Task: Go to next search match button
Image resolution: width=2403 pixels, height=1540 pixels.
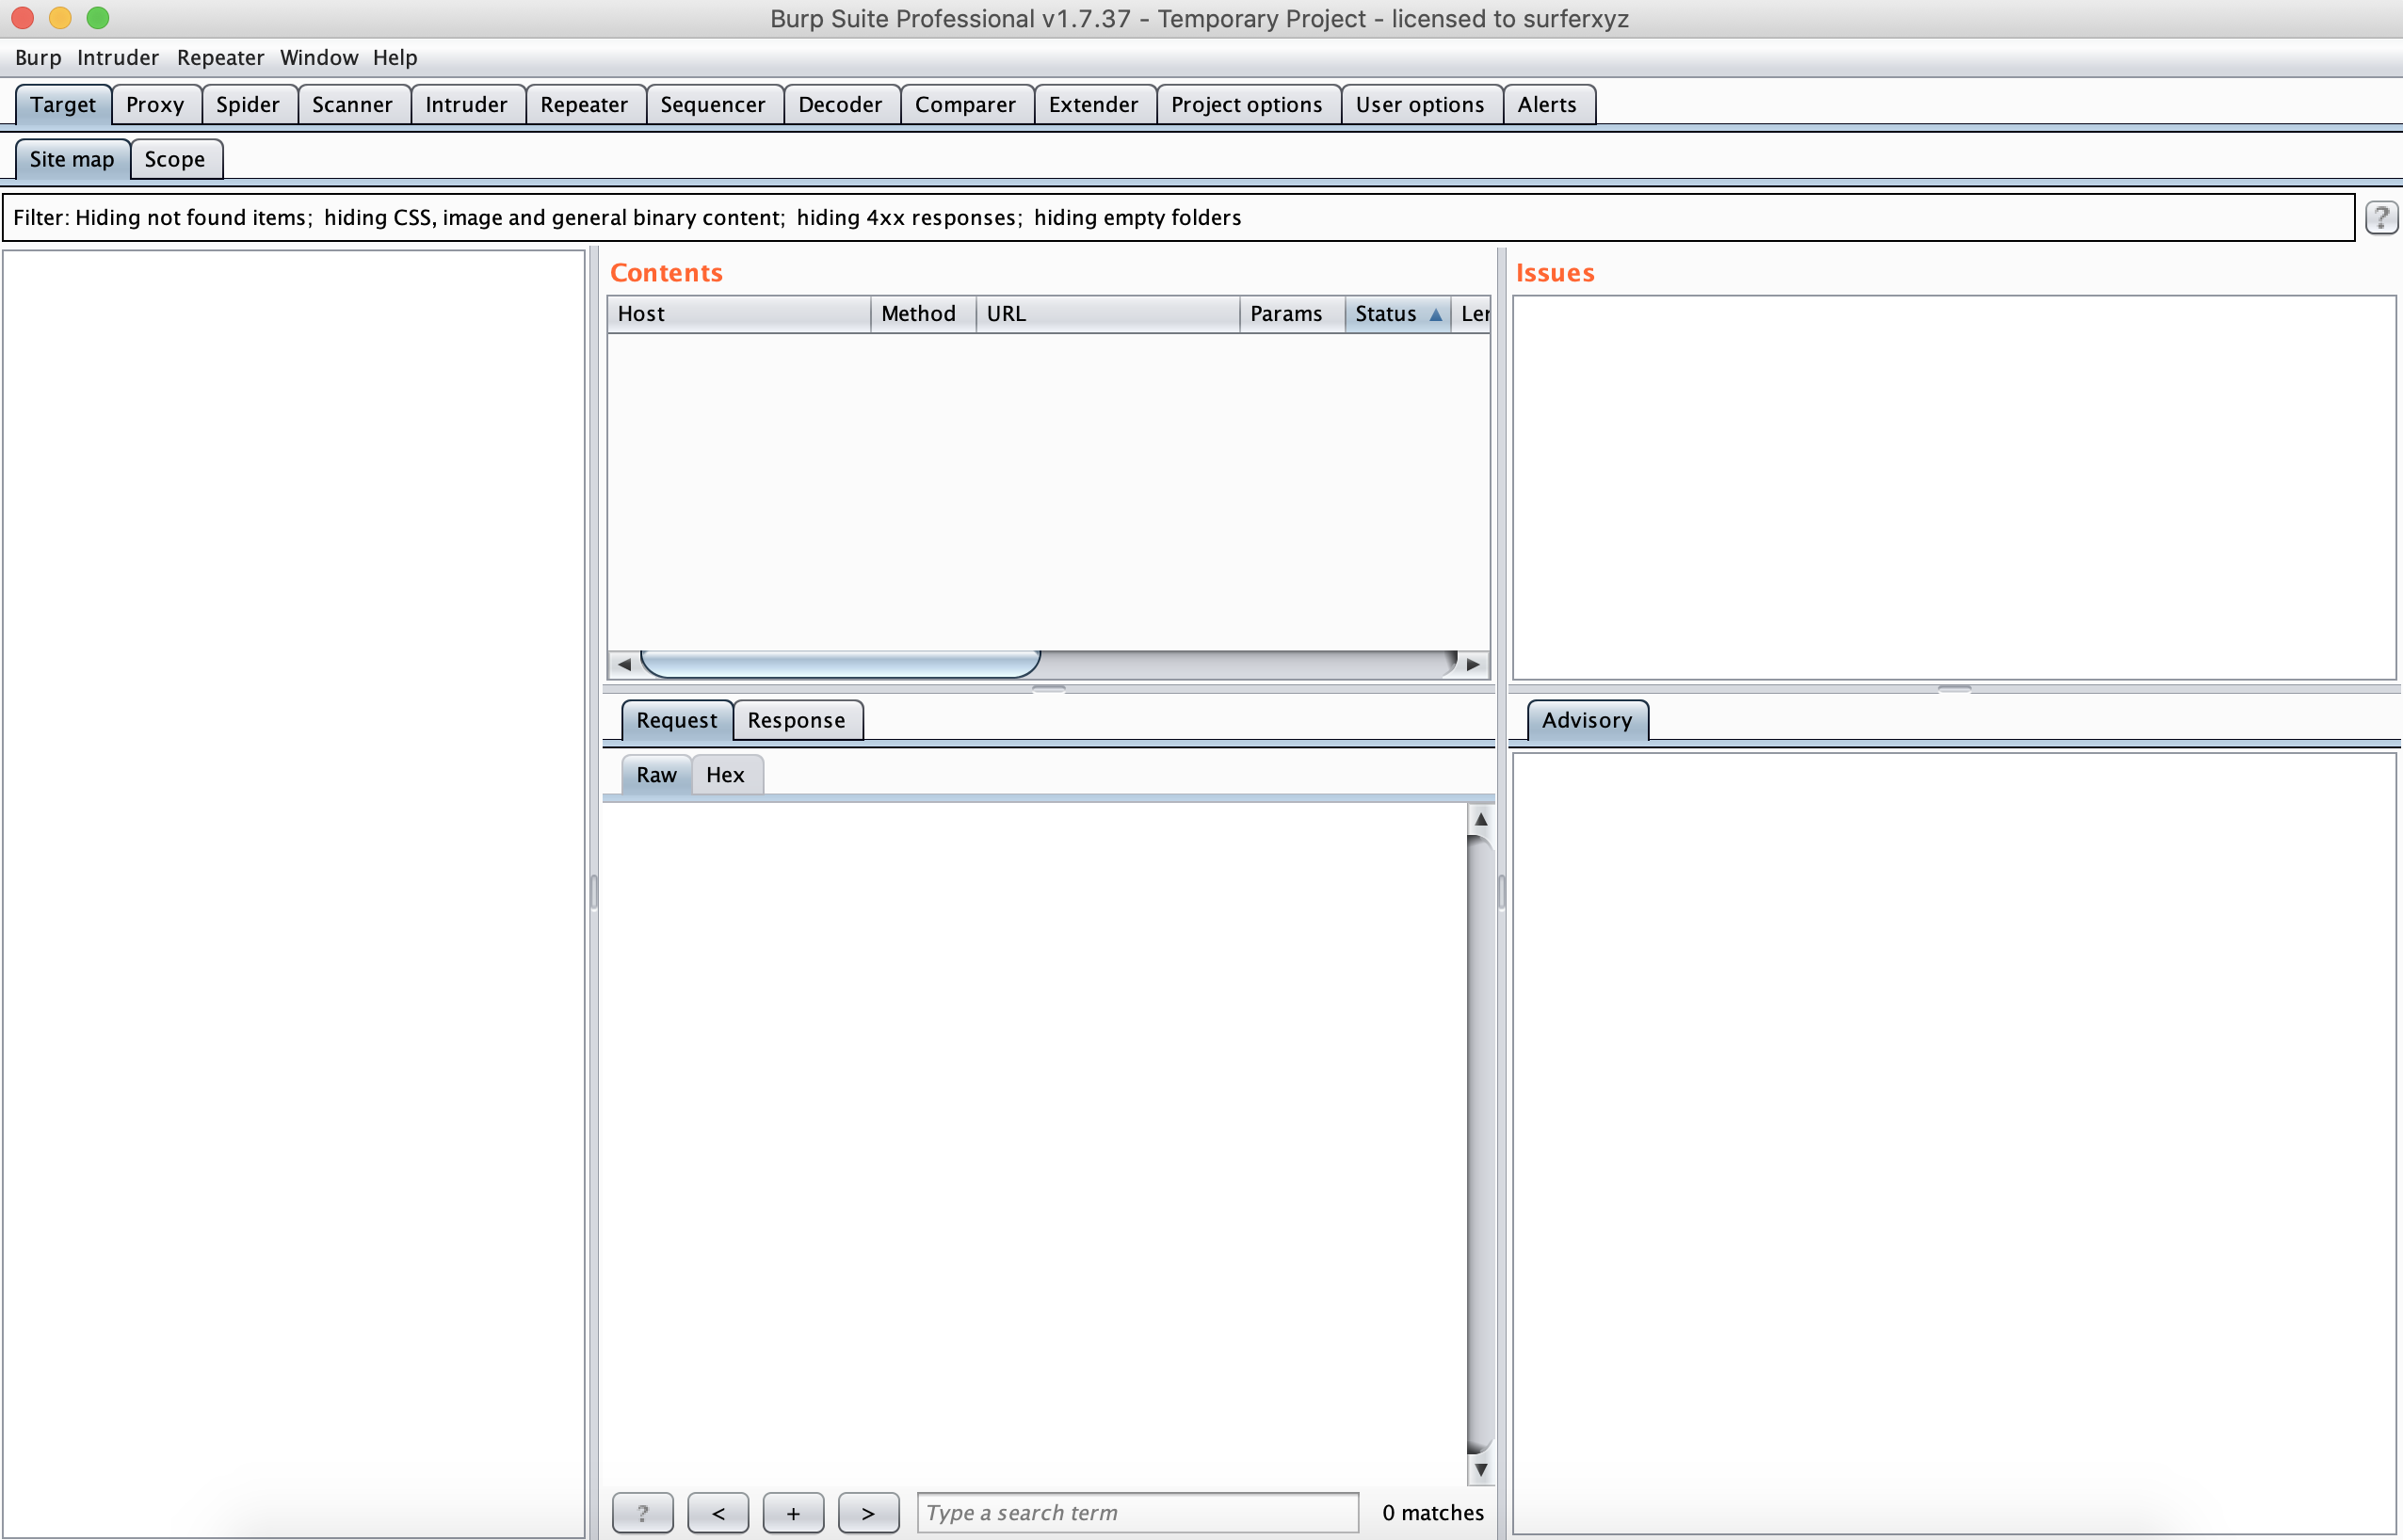Action: (x=868, y=1512)
